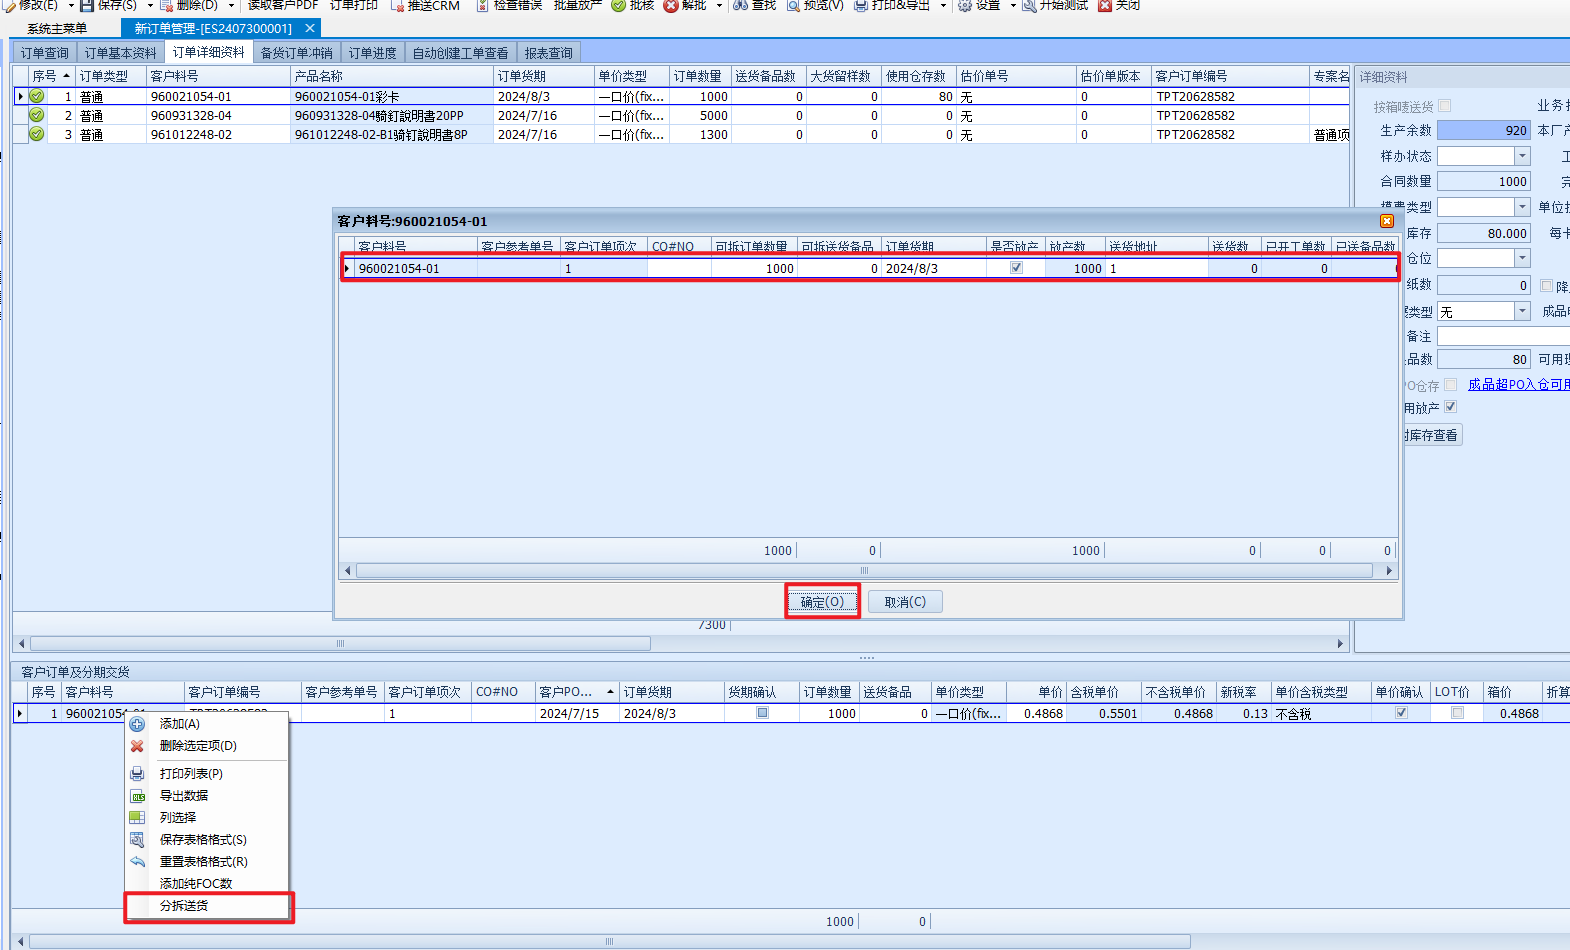The height and width of the screenshot is (950, 1570).
Task: Click the 读取客户PDF toolbar button
Action: click(283, 5)
